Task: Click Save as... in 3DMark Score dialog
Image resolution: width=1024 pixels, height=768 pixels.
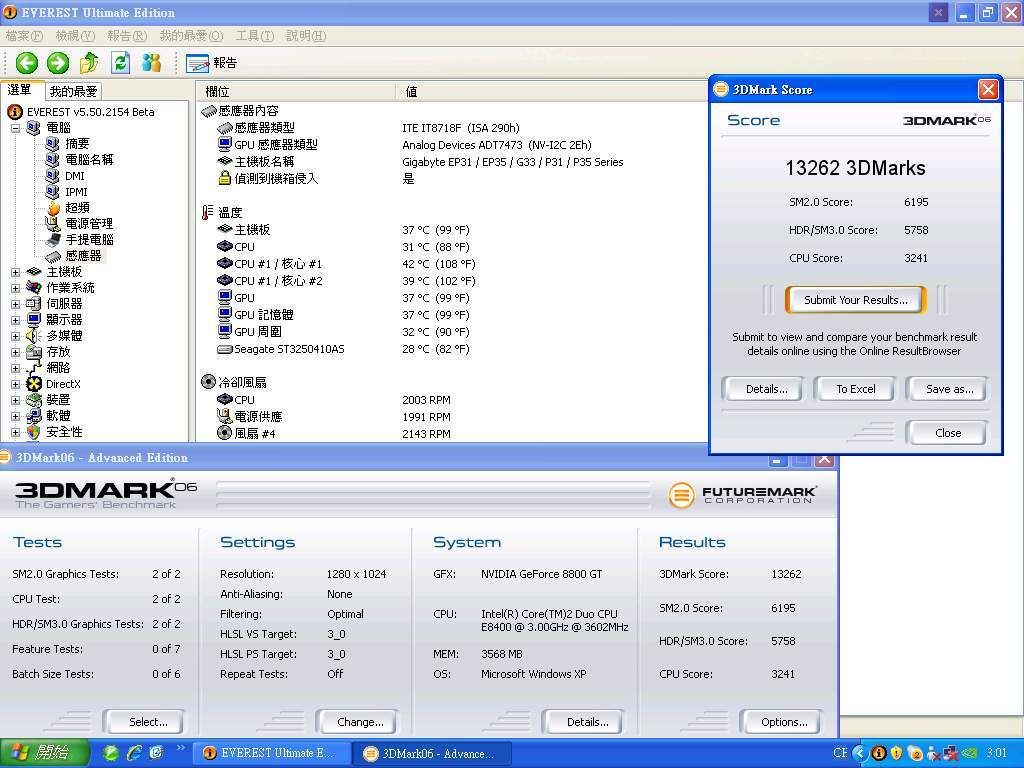Action: [x=949, y=389]
